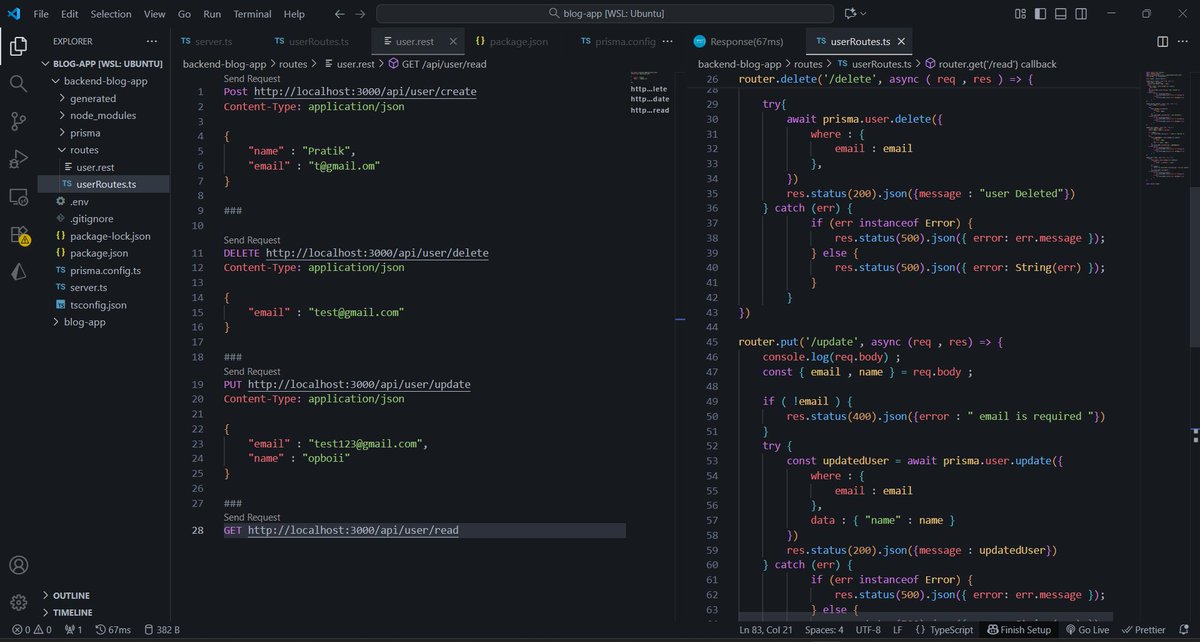Open more actions for the right editor group
This screenshot has height=642, width=1200.
[x=1184, y=42]
